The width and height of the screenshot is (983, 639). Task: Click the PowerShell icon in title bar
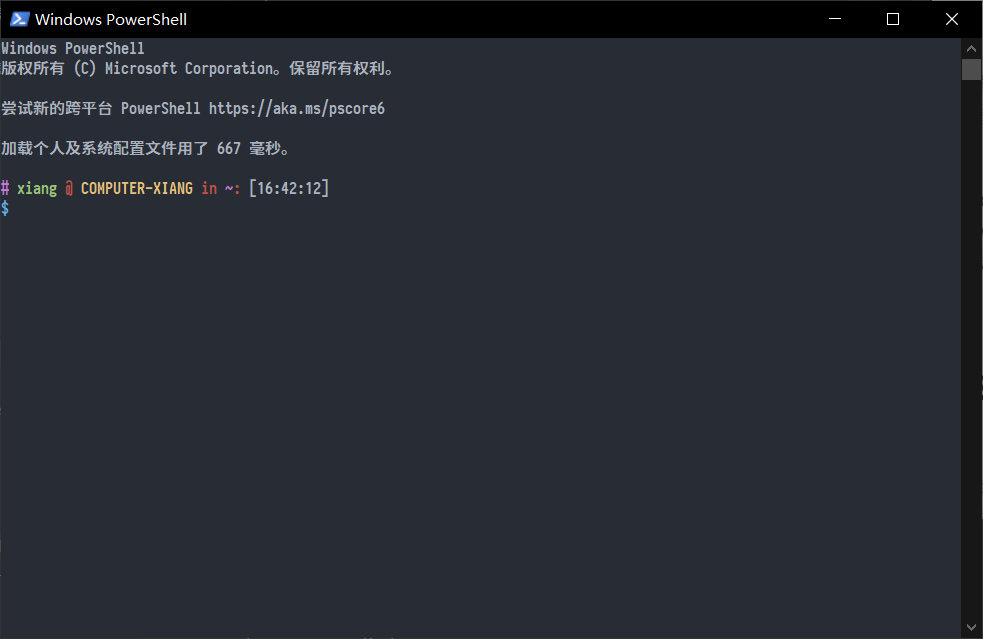point(19,19)
